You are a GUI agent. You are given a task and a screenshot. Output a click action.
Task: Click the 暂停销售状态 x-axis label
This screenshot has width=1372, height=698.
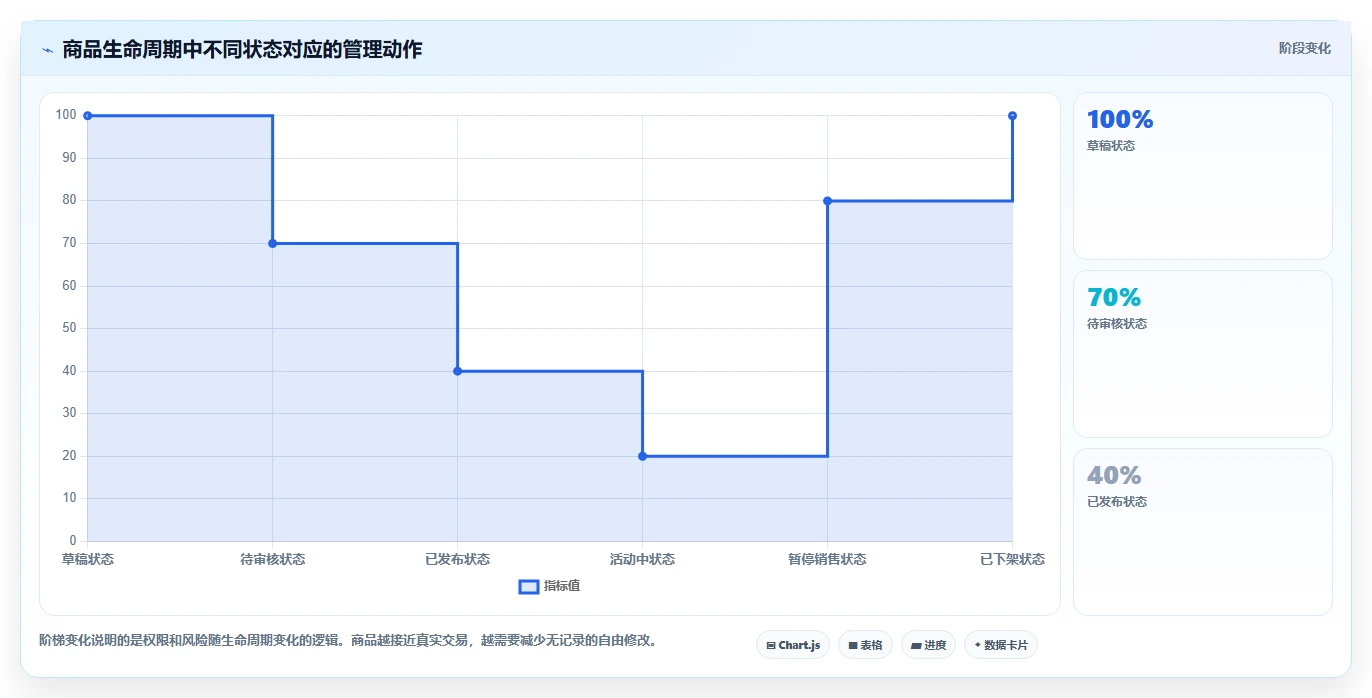pos(827,559)
